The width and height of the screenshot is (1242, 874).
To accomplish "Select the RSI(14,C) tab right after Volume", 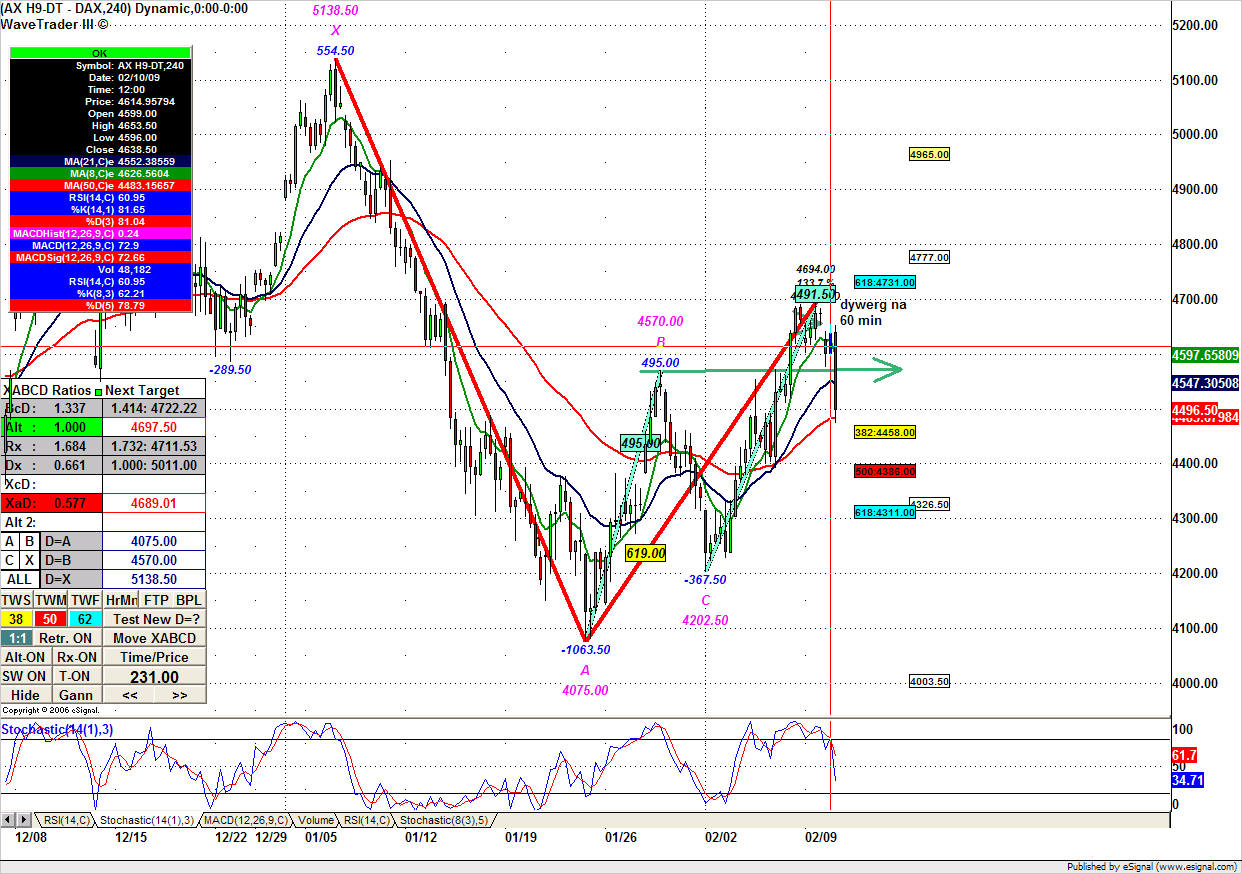I will [365, 820].
